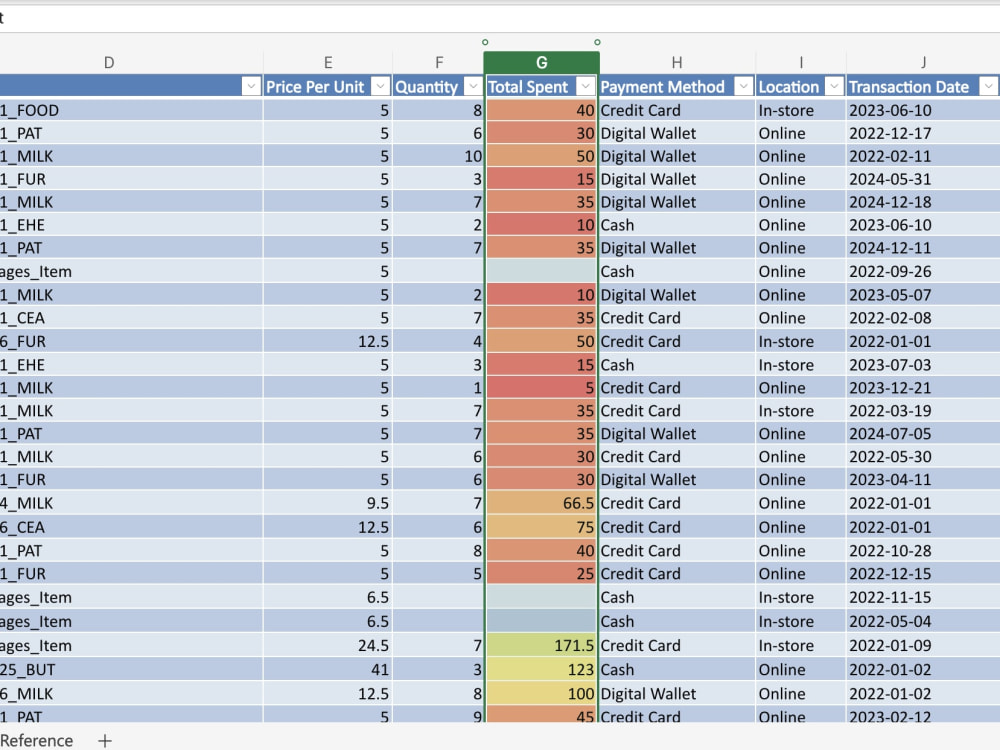The width and height of the screenshot is (1000, 750).
Task: Click the date cell 2022-05-30
Action: [923, 457]
